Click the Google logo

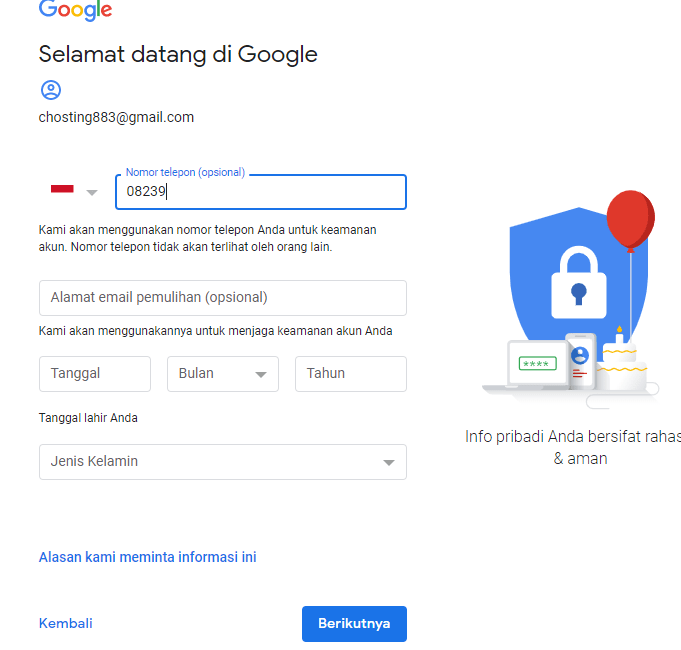pos(75,10)
